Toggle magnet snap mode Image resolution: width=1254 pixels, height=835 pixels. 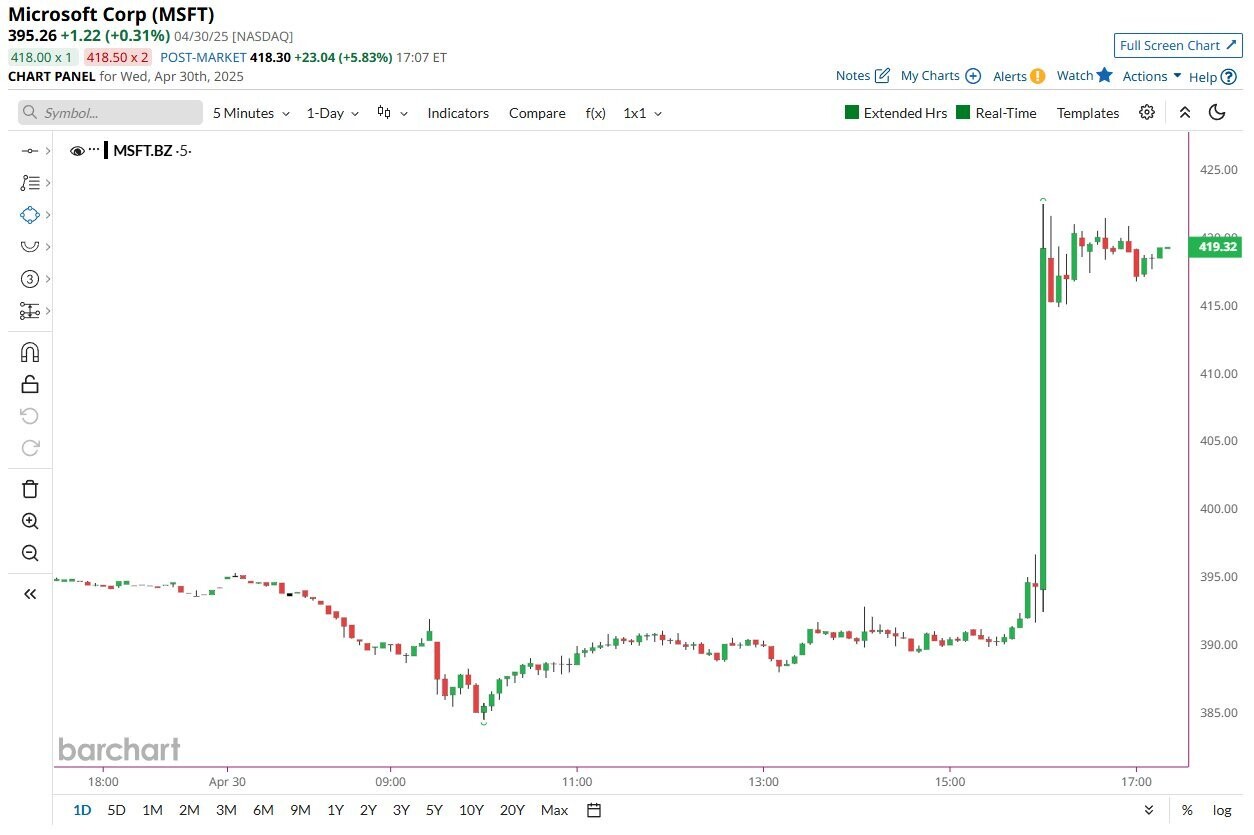[x=30, y=352]
